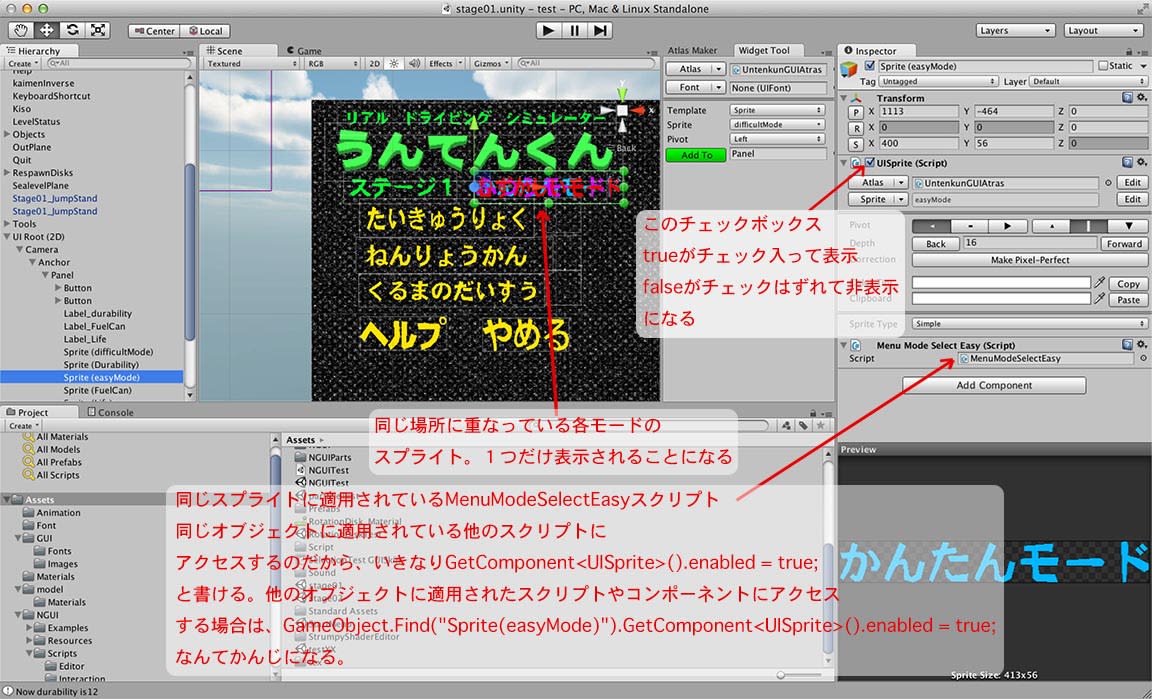Image resolution: width=1152 pixels, height=699 pixels.
Task: Click object picker circle beside MenuModeSelectEasy
Action: (1144, 359)
